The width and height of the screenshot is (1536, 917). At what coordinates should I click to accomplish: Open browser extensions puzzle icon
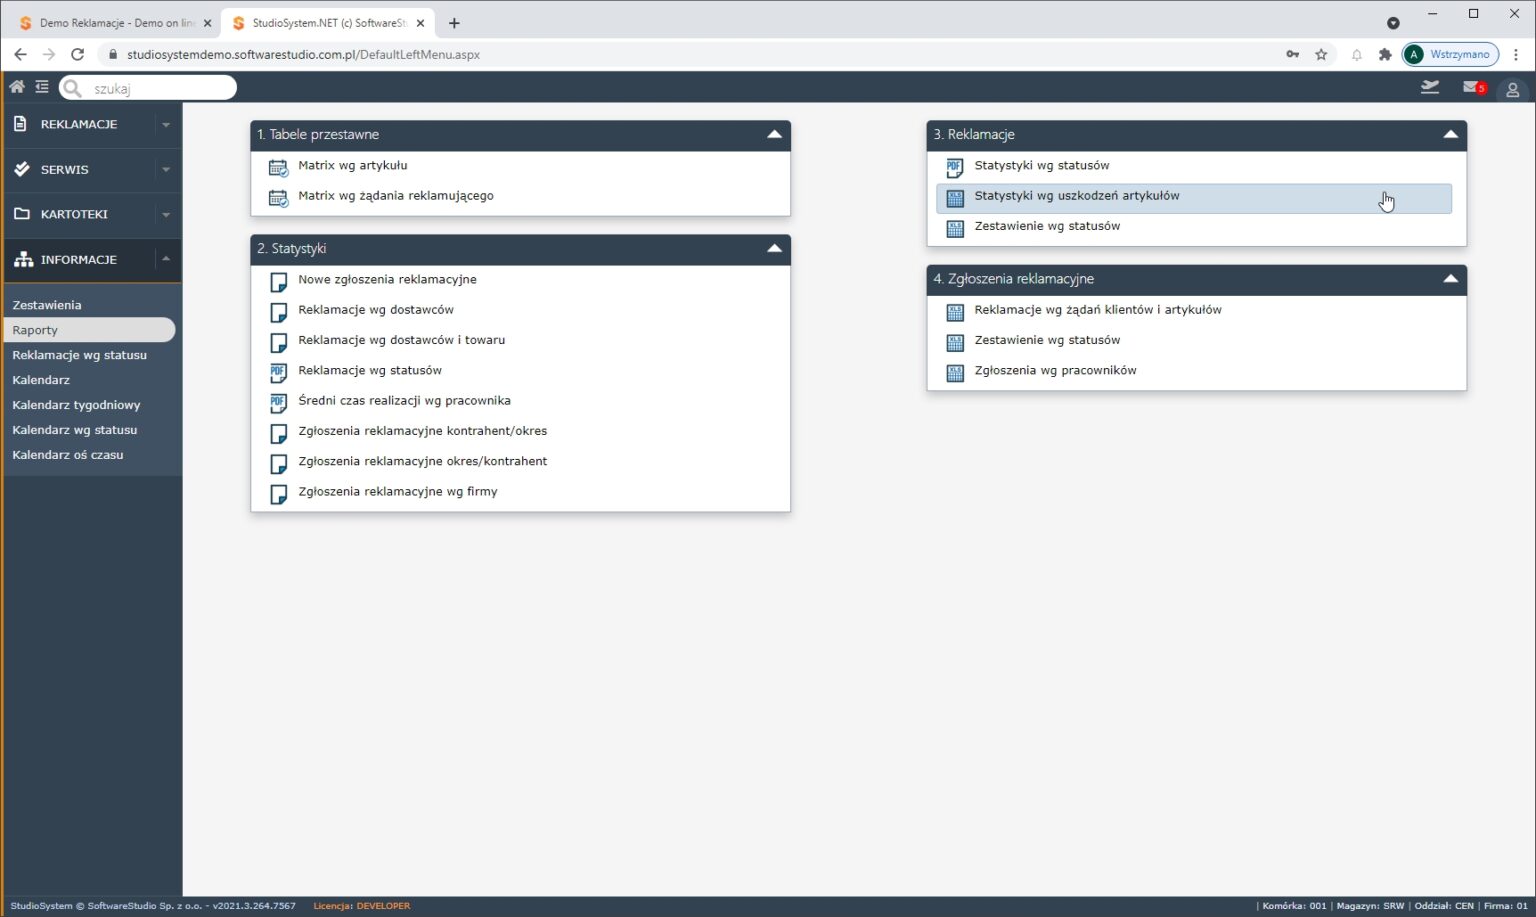1385,54
